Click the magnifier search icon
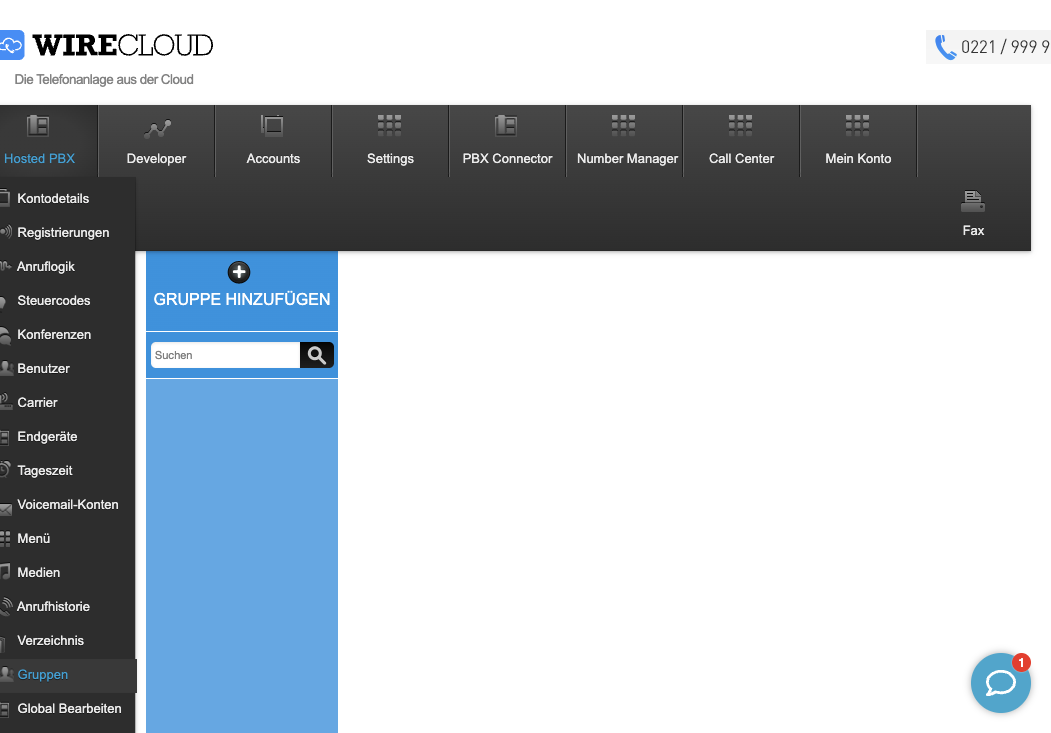Image resolution: width=1051 pixels, height=733 pixels. click(316, 354)
